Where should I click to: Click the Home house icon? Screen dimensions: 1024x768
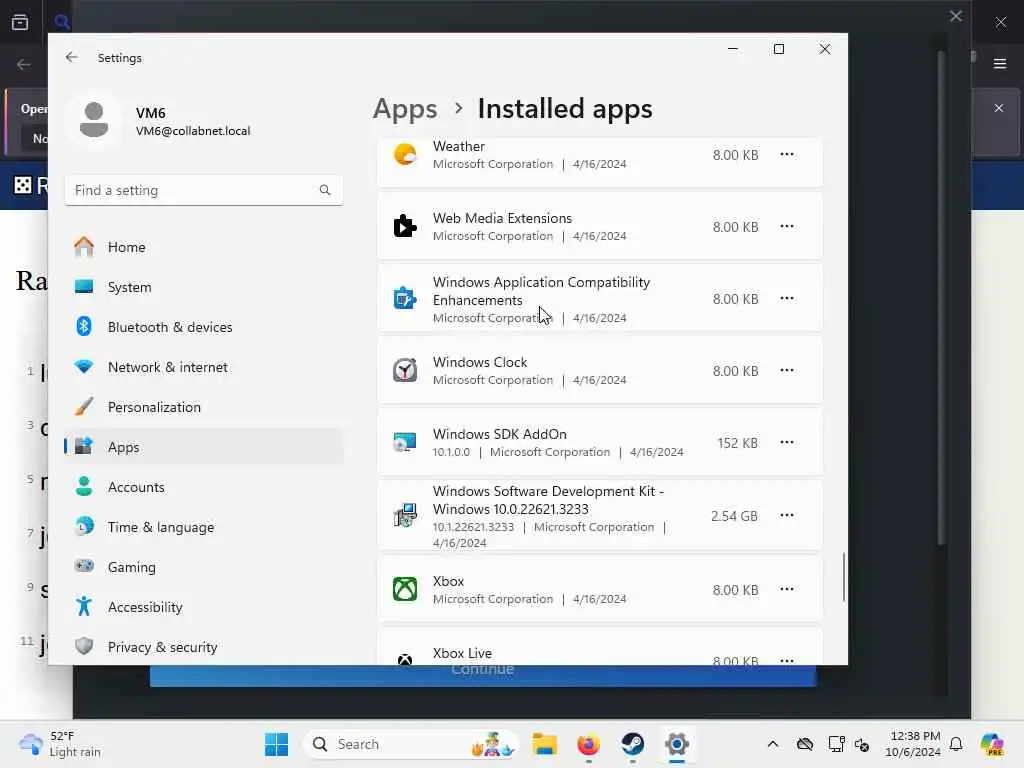(x=84, y=246)
